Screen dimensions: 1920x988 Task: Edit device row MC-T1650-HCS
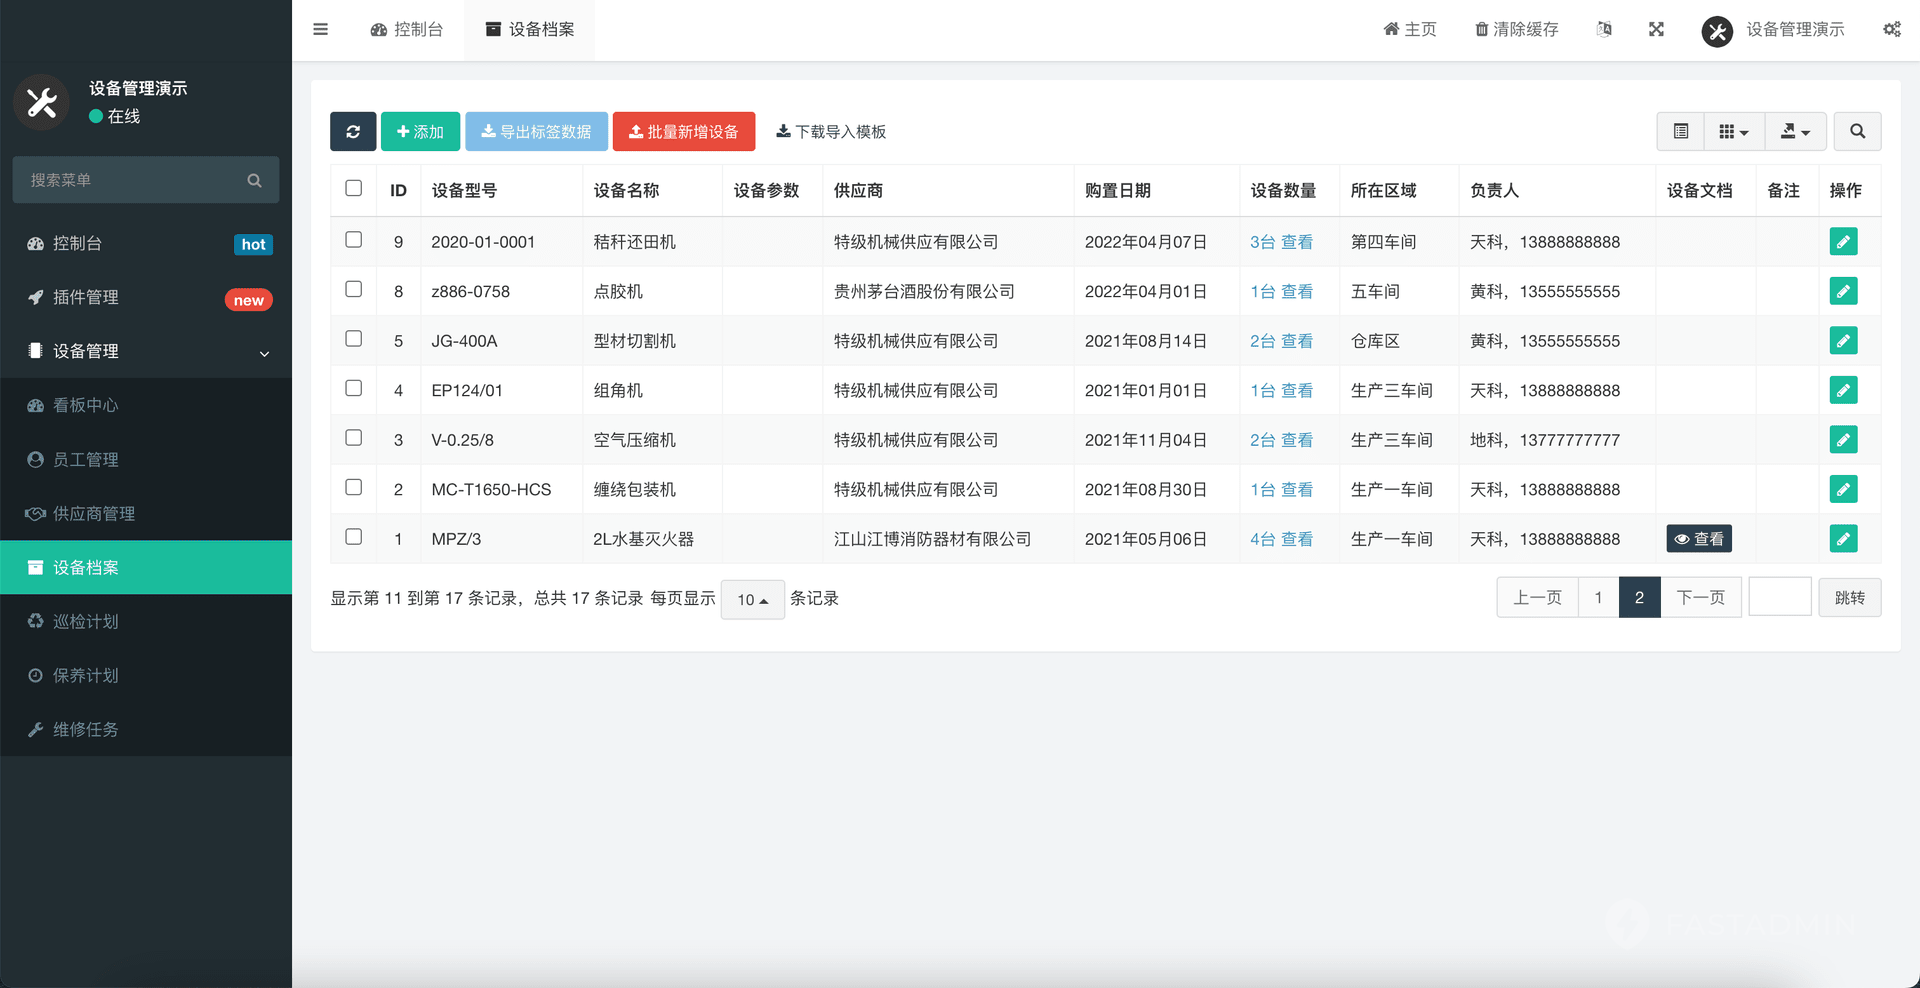[x=1843, y=489]
